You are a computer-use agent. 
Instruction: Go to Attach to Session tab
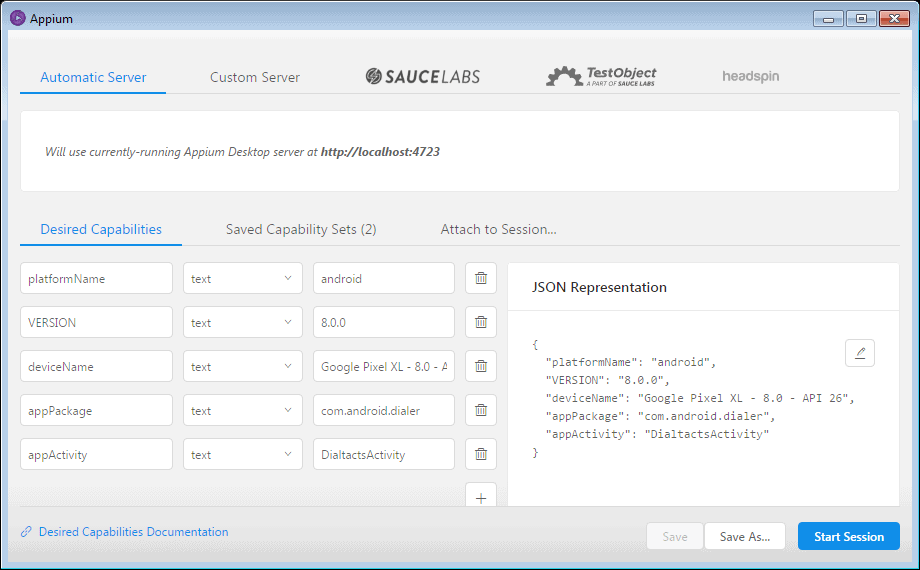tap(498, 229)
